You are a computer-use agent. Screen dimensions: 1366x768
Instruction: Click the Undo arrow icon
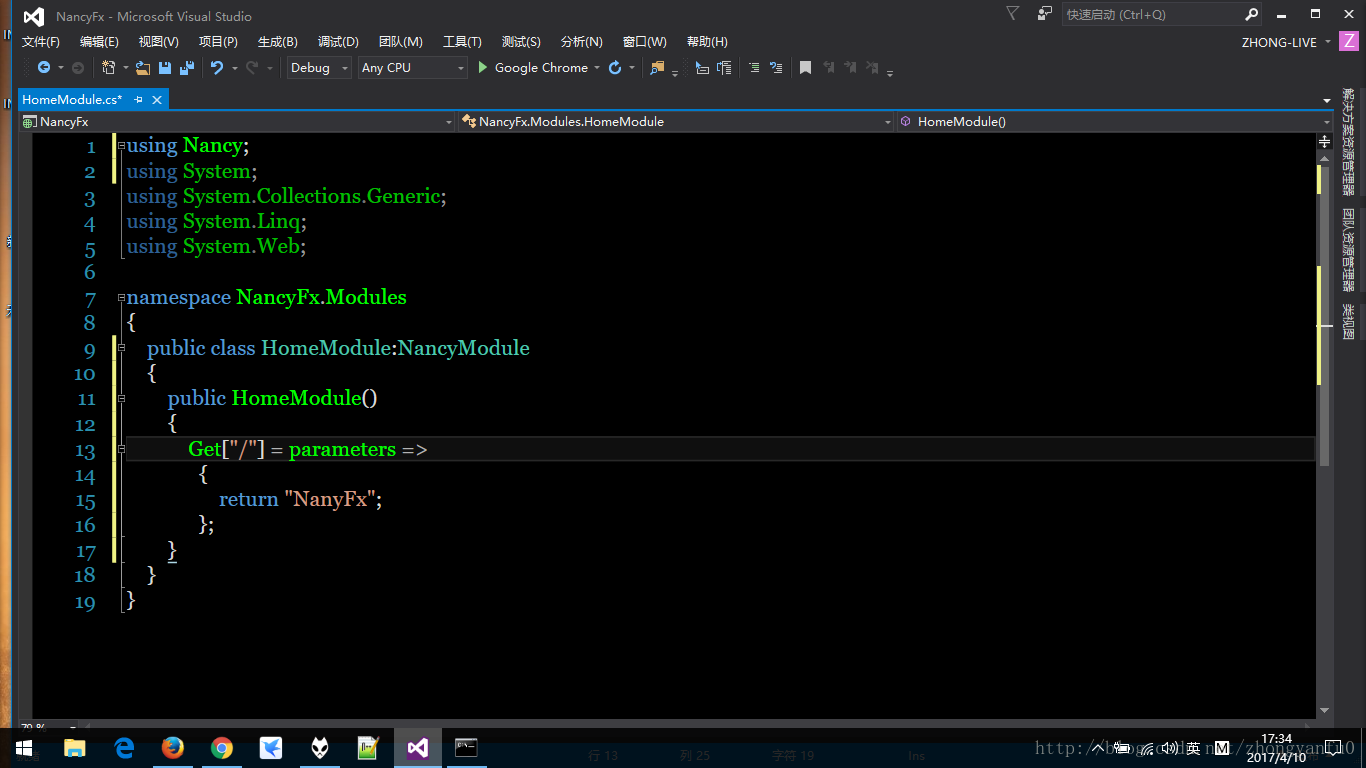click(x=216, y=68)
